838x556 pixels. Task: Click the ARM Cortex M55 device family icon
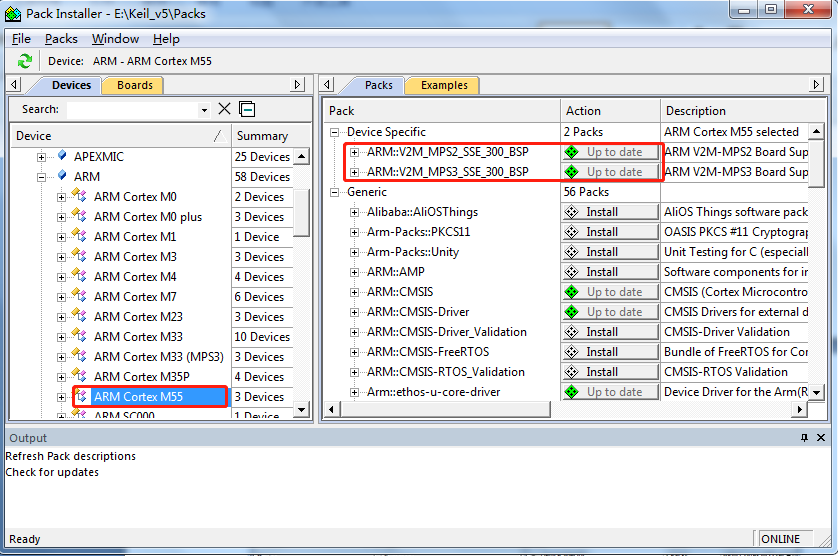[81, 396]
